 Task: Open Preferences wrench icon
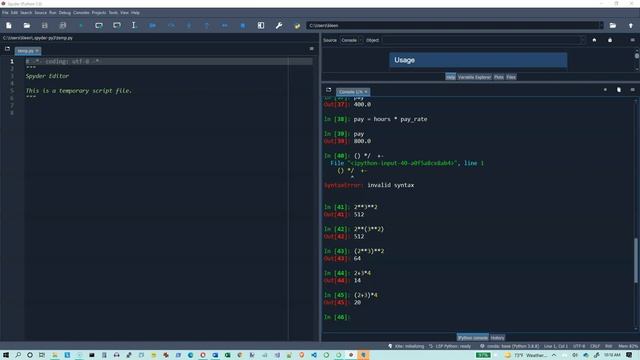(279, 25)
